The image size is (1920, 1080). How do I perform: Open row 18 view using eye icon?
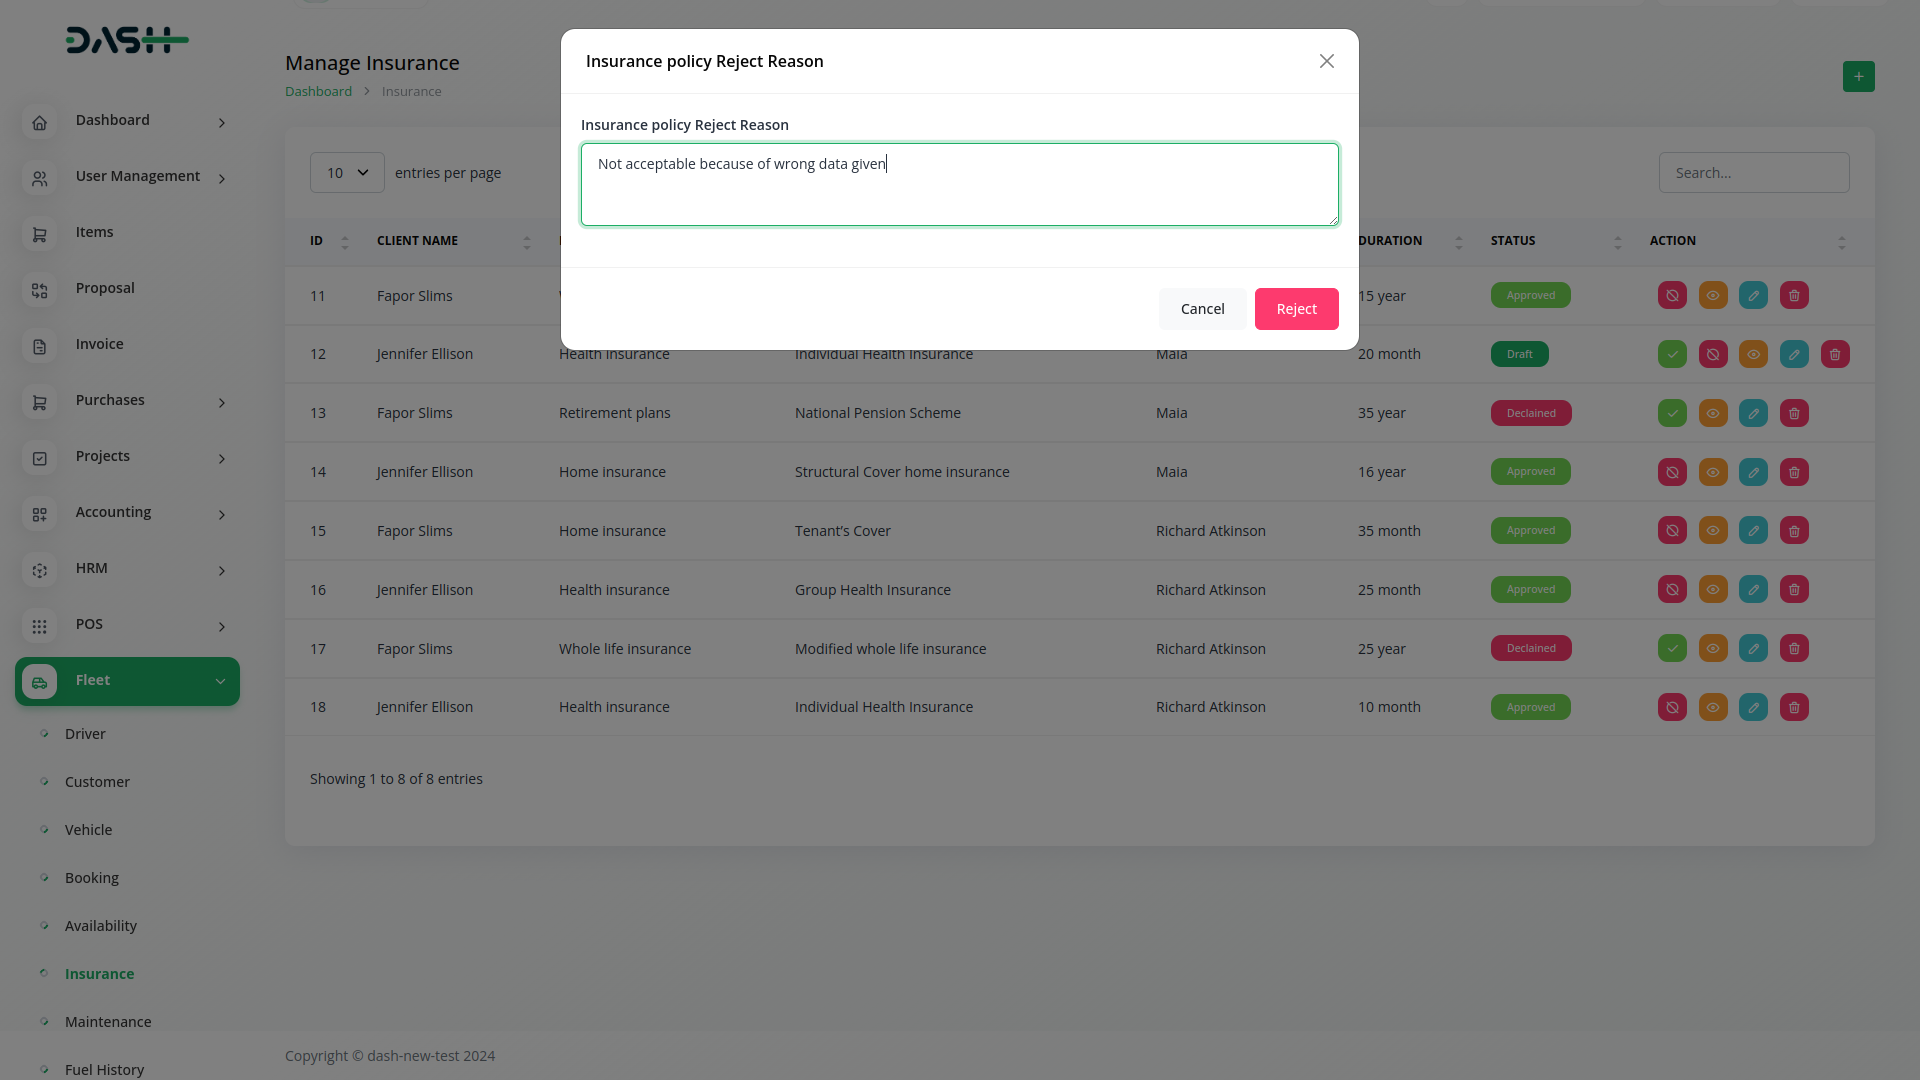(1713, 708)
